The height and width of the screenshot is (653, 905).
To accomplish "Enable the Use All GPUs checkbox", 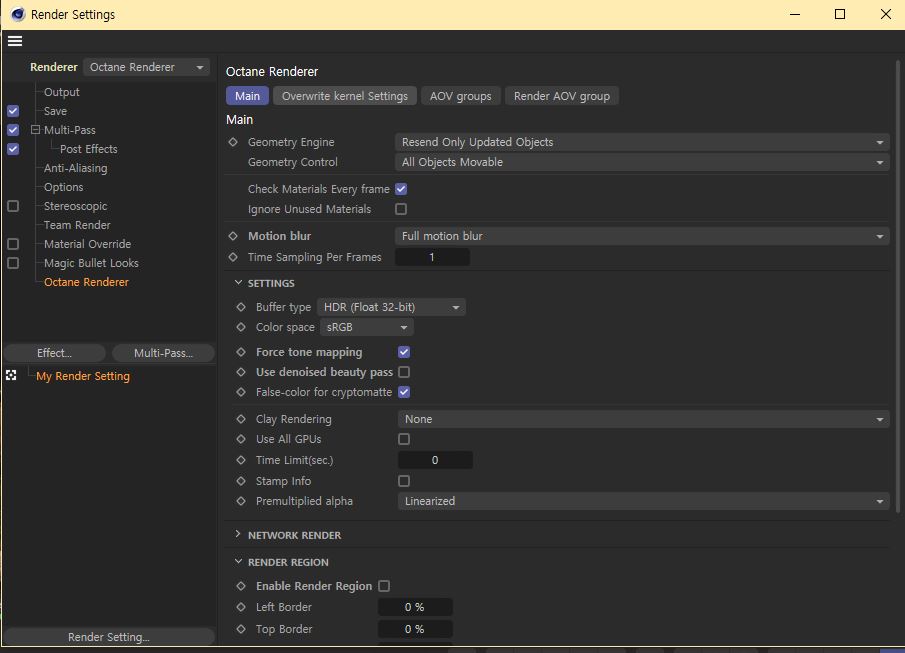I will pyautogui.click(x=404, y=439).
